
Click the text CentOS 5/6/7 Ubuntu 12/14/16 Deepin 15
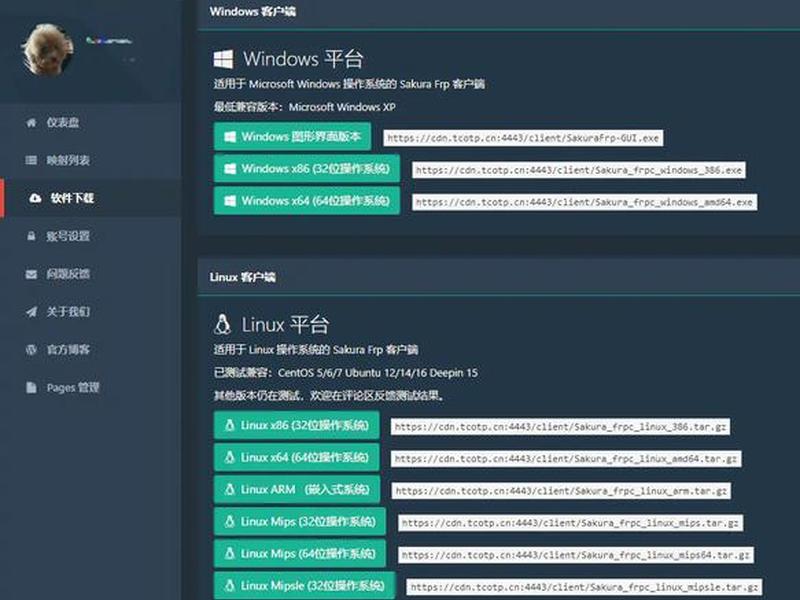[x=378, y=373]
